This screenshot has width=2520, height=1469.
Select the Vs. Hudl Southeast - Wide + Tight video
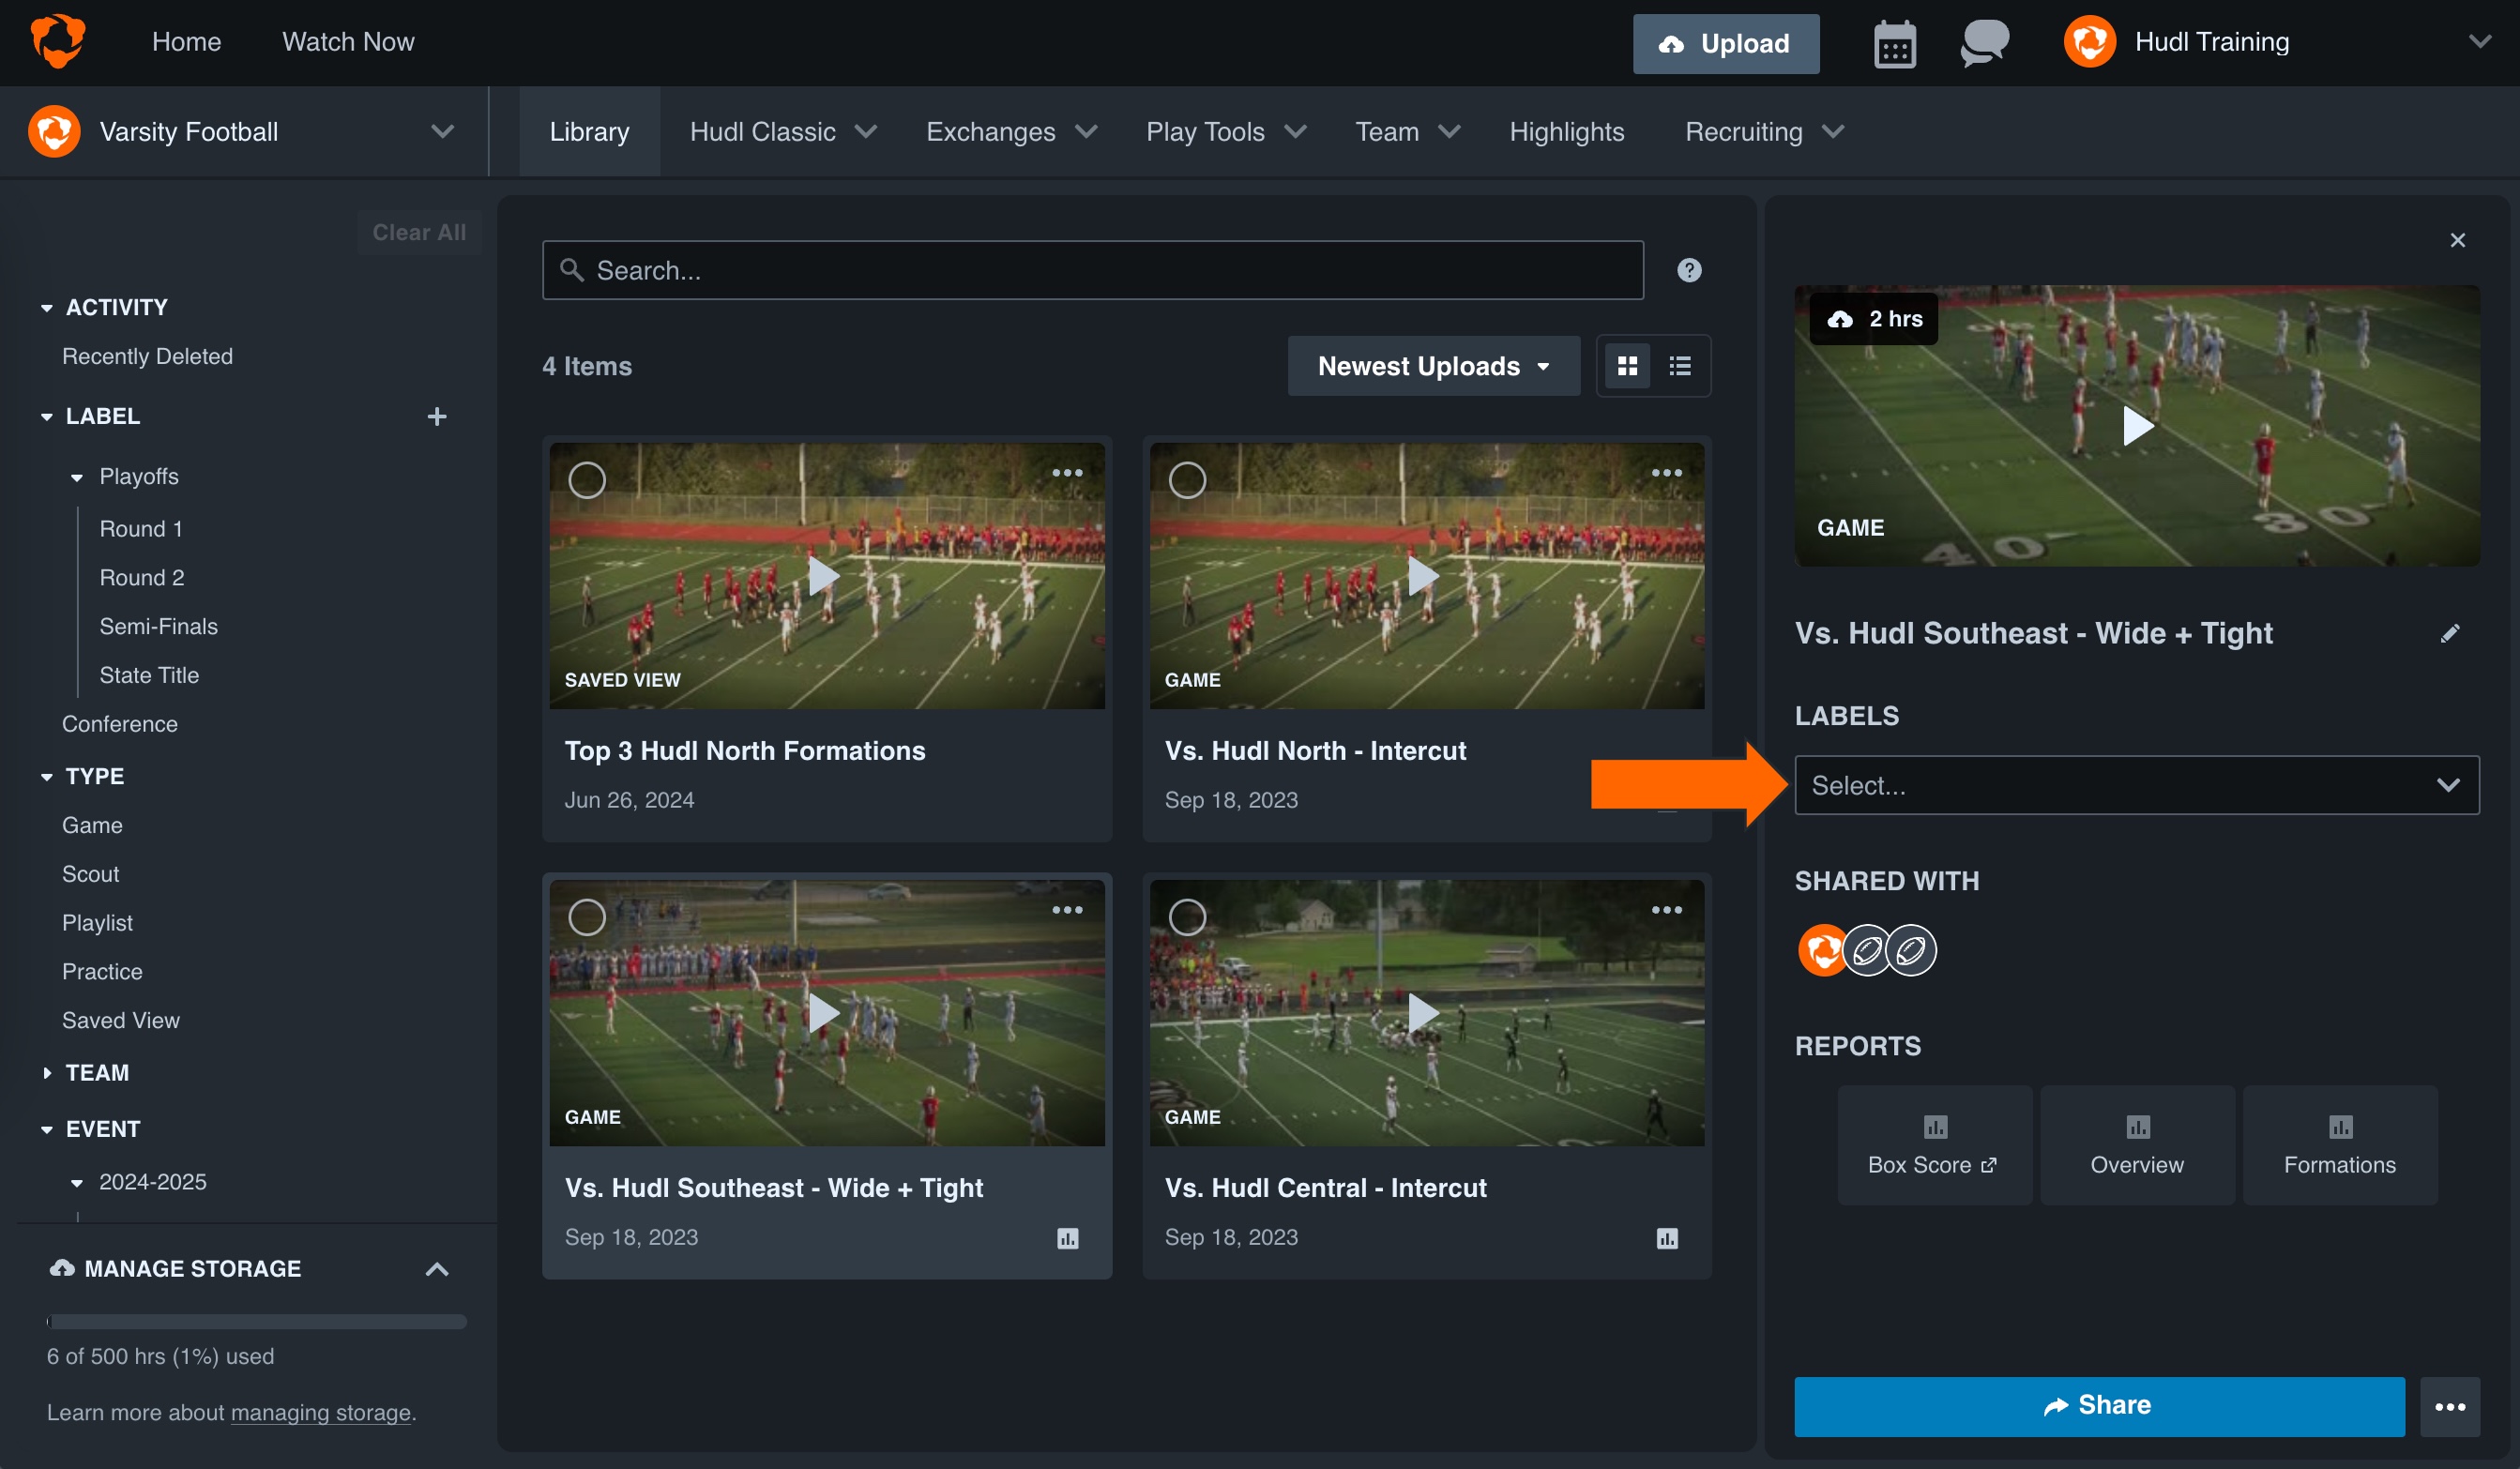point(588,916)
